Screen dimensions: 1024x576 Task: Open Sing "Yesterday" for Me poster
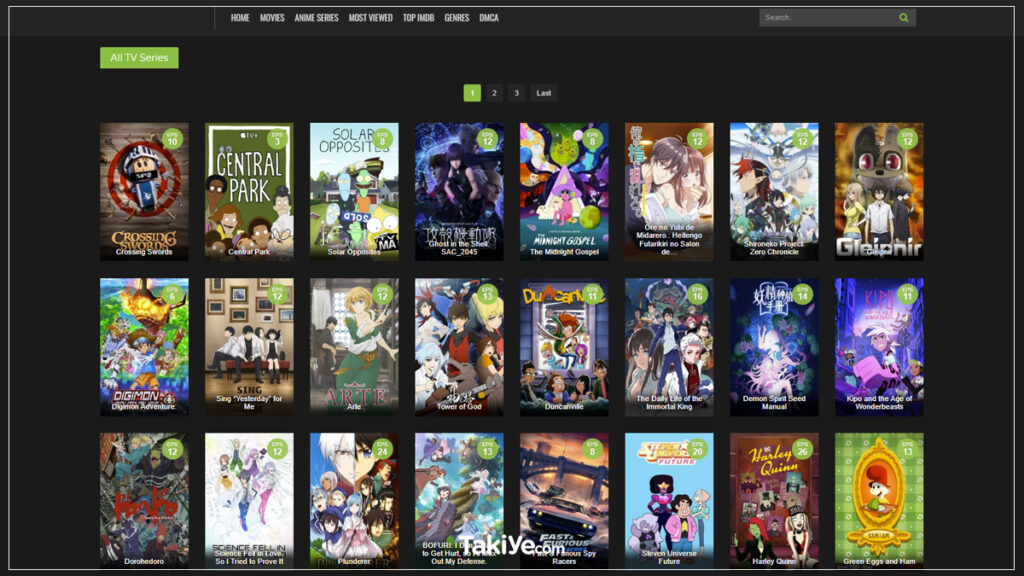(249, 347)
